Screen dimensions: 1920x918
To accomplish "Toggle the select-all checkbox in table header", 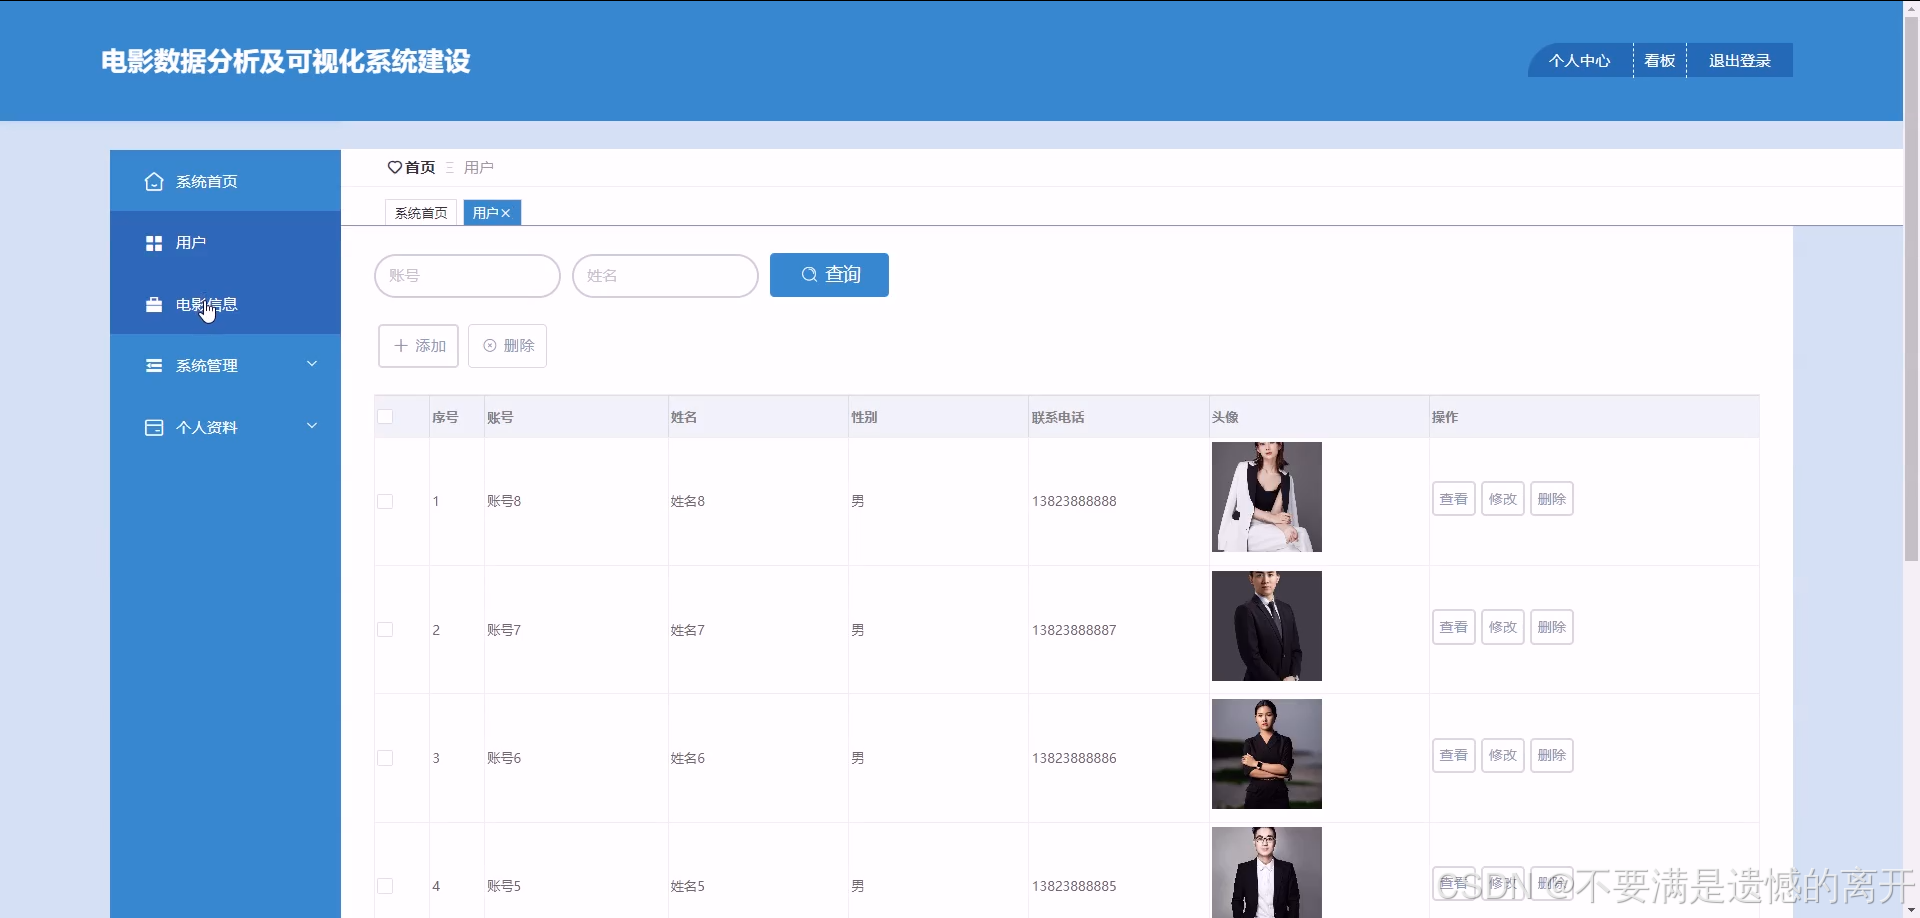I will [x=385, y=417].
